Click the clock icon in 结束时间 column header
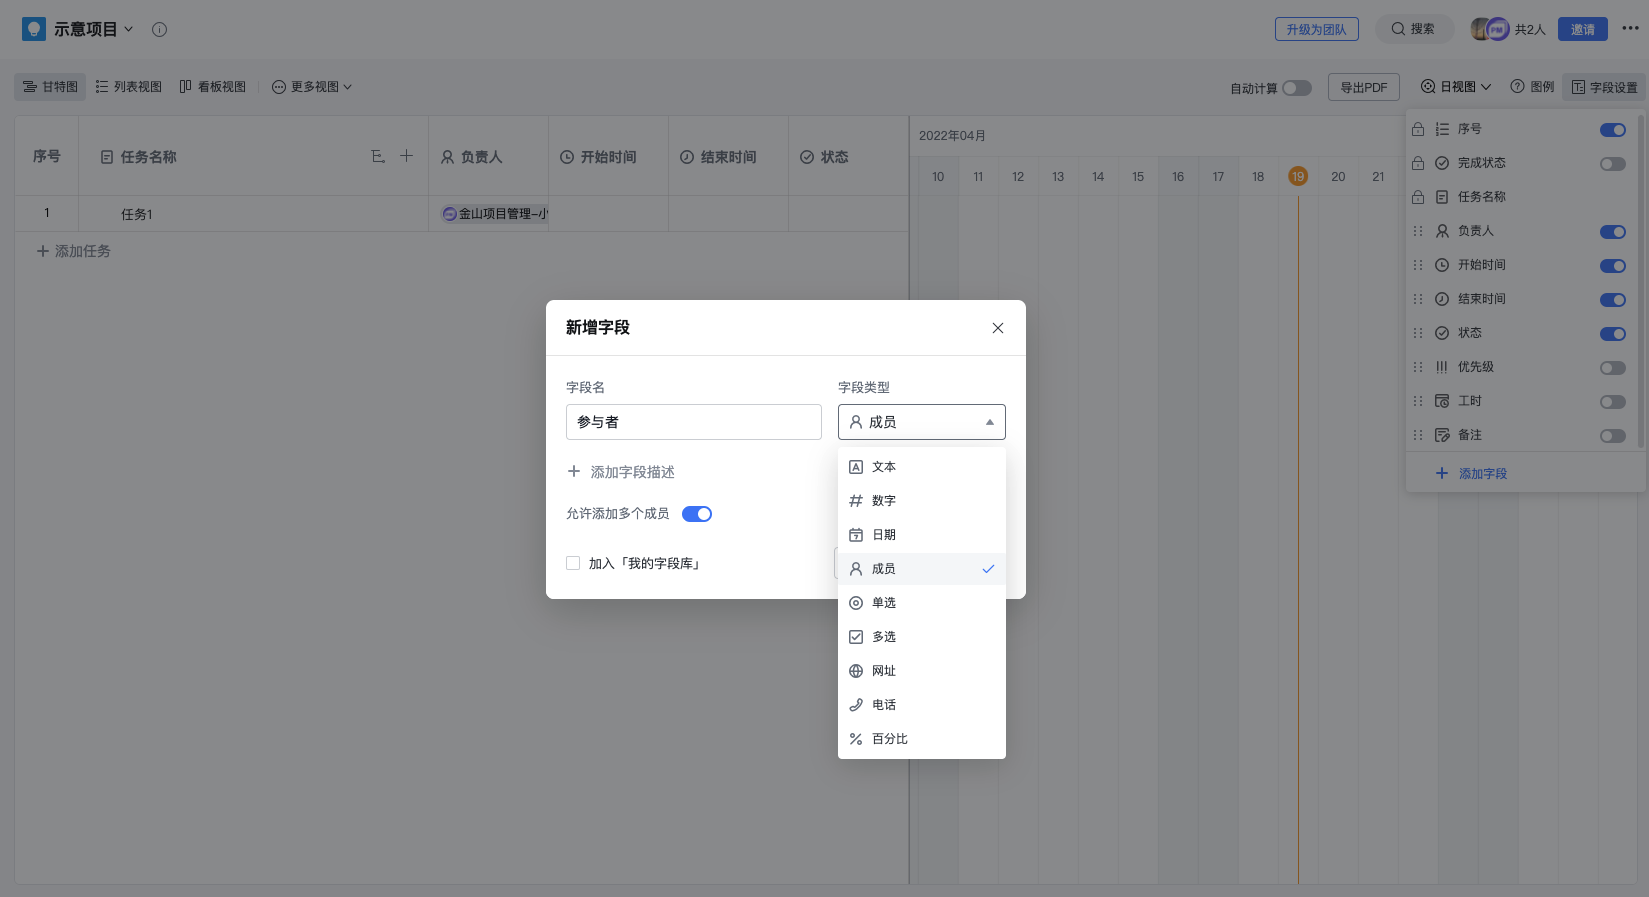The width and height of the screenshot is (1649, 897). tap(687, 157)
